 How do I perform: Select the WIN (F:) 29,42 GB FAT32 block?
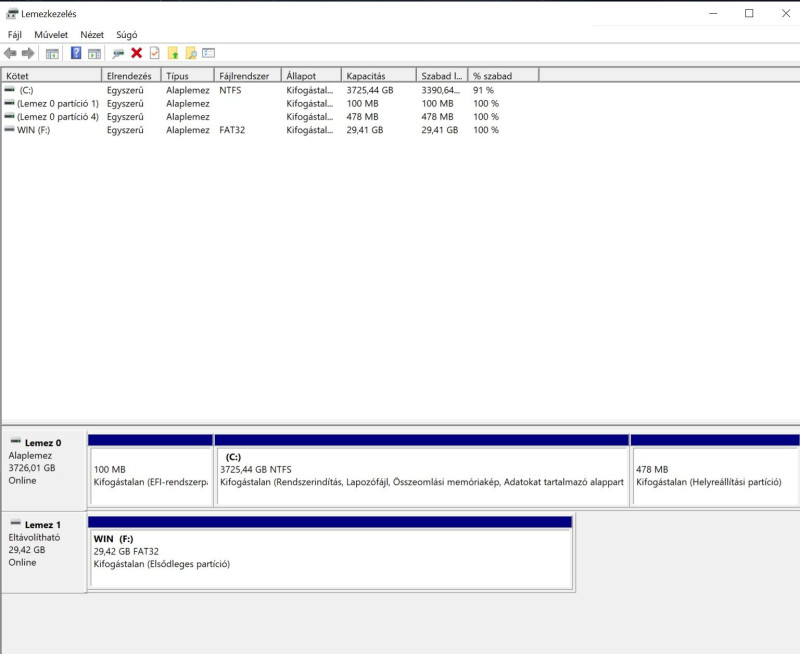pyautogui.click(x=331, y=554)
